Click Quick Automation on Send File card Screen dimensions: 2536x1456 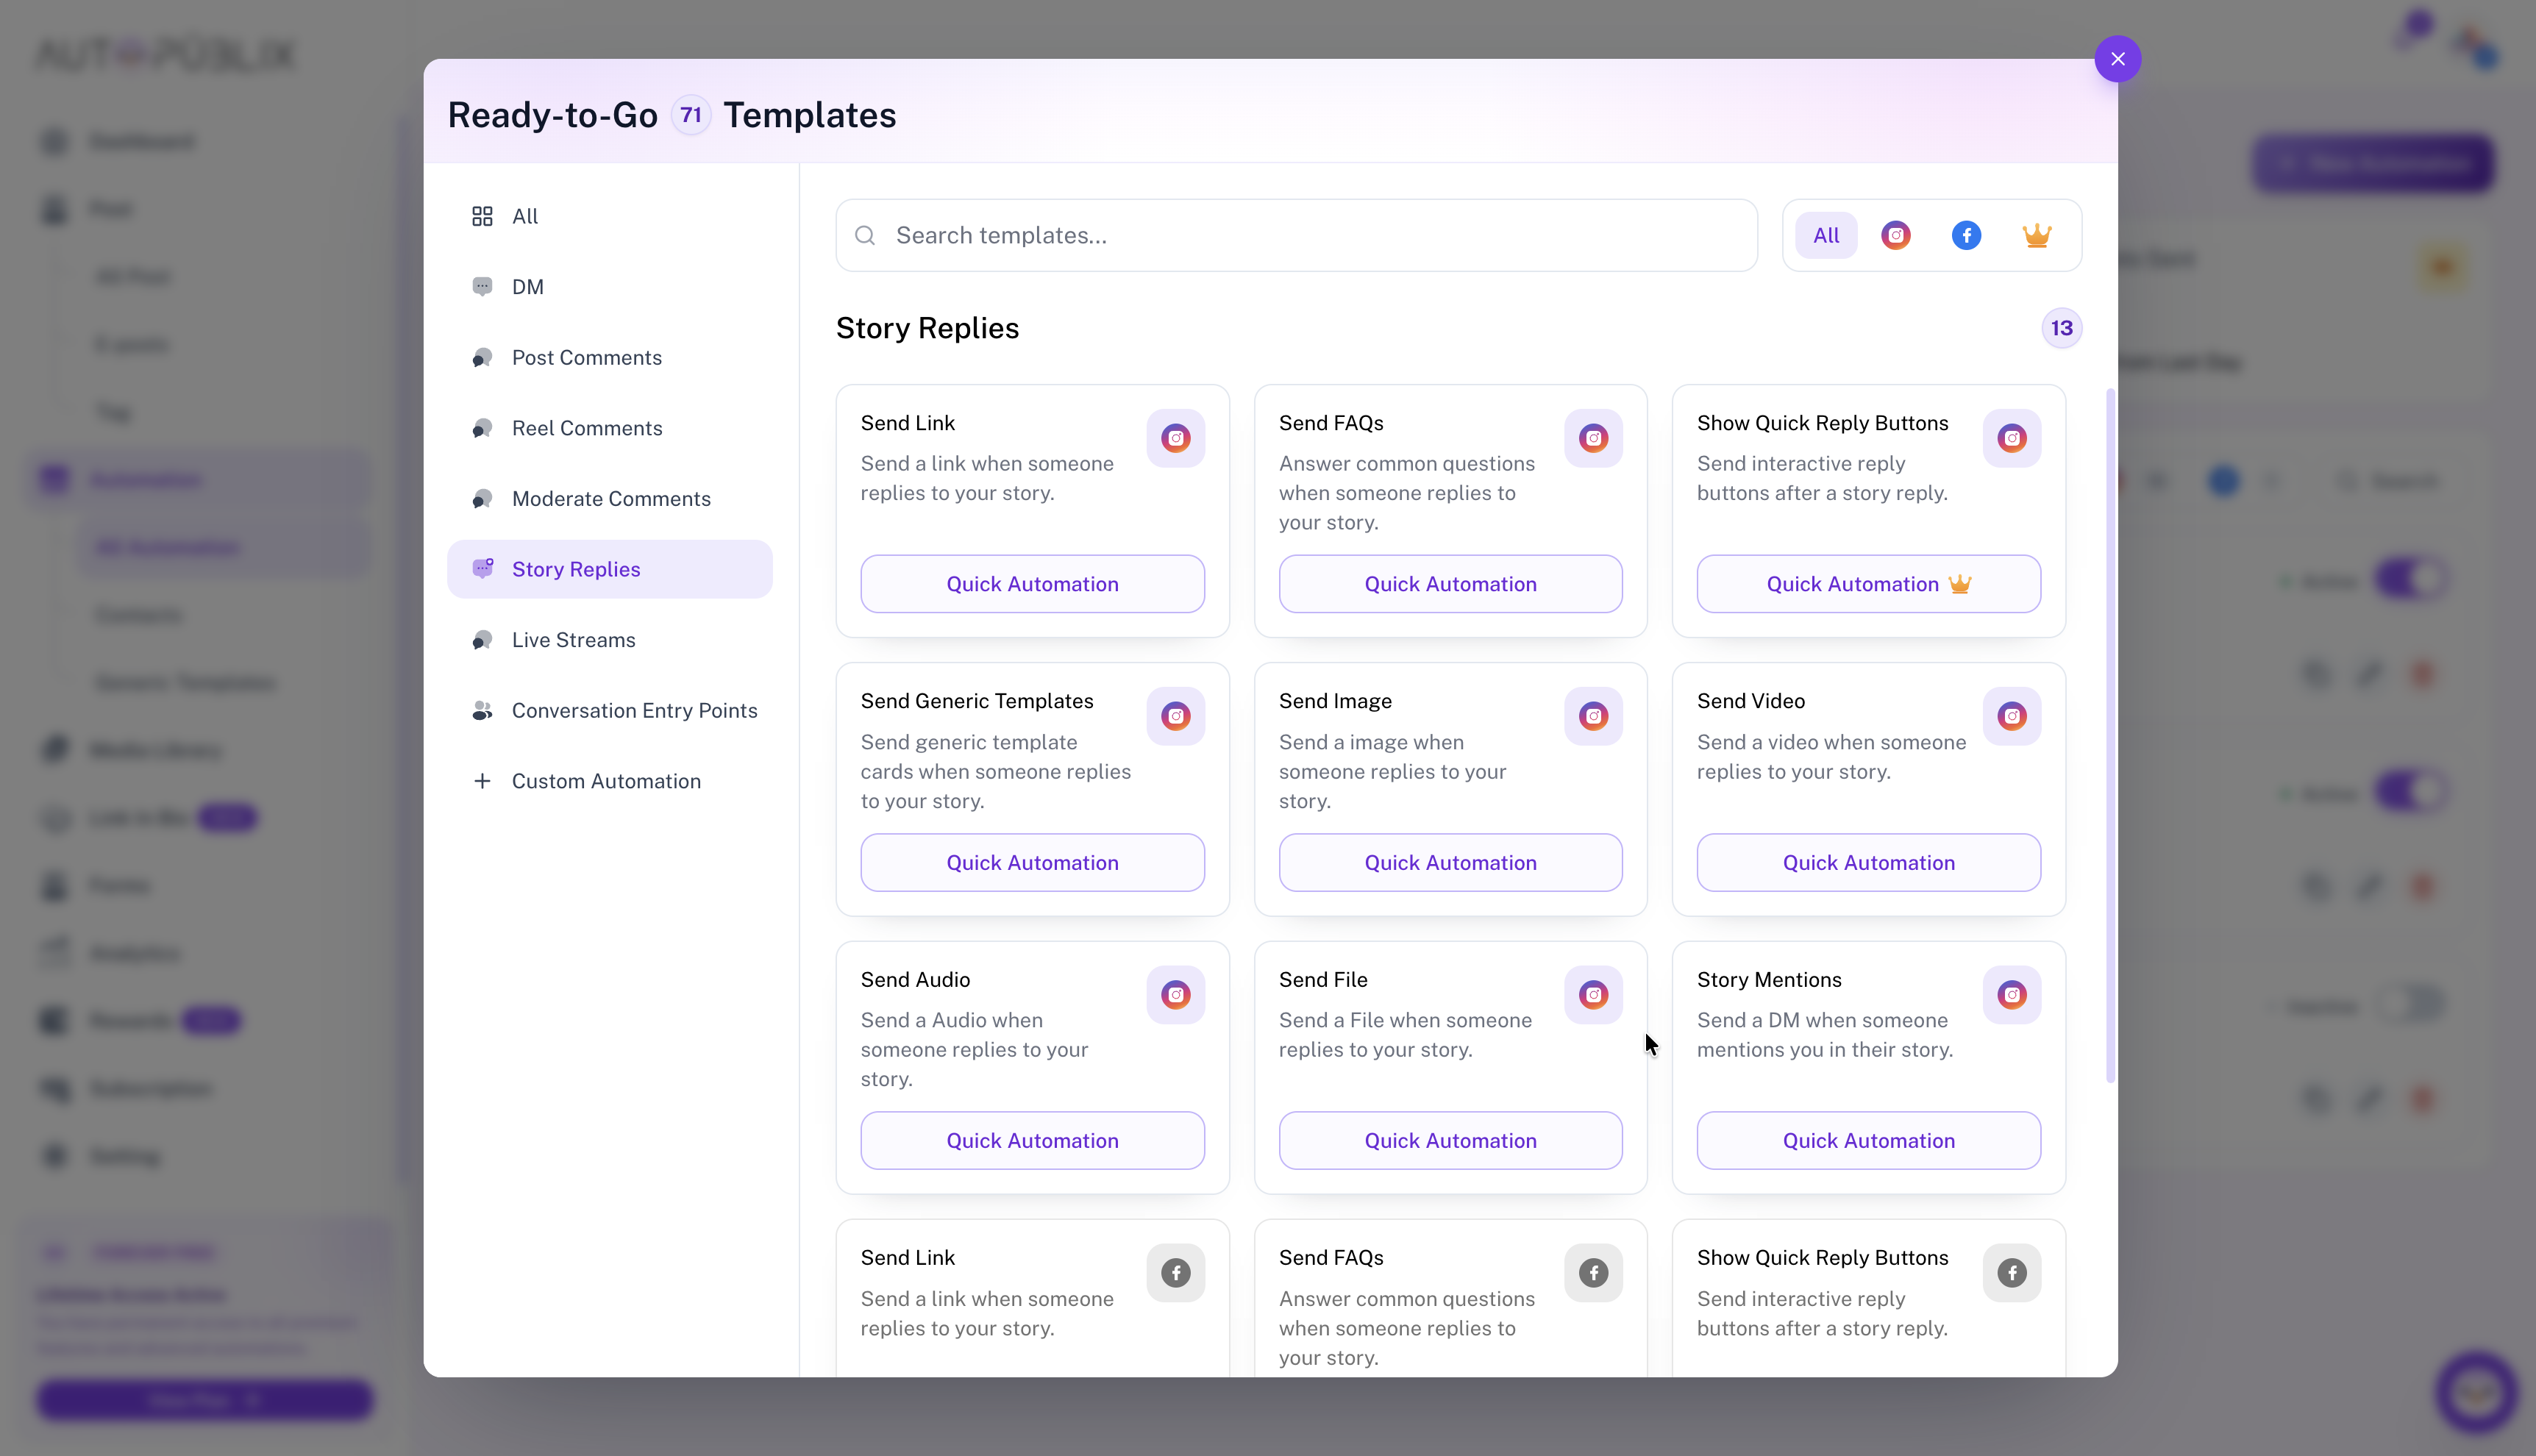[x=1450, y=1140]
